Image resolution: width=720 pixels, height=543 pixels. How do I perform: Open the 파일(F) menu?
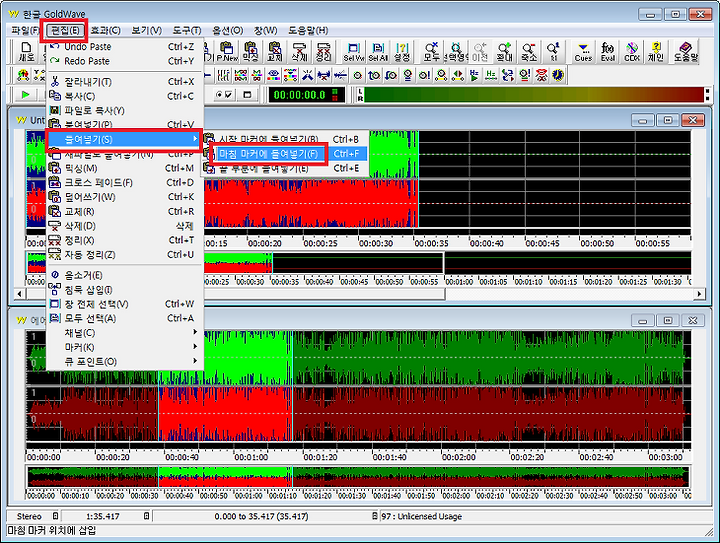tap(25, 30)
